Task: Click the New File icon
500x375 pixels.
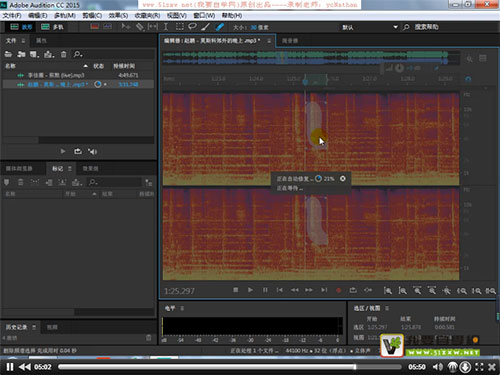Action: click(x=34, y=54)
